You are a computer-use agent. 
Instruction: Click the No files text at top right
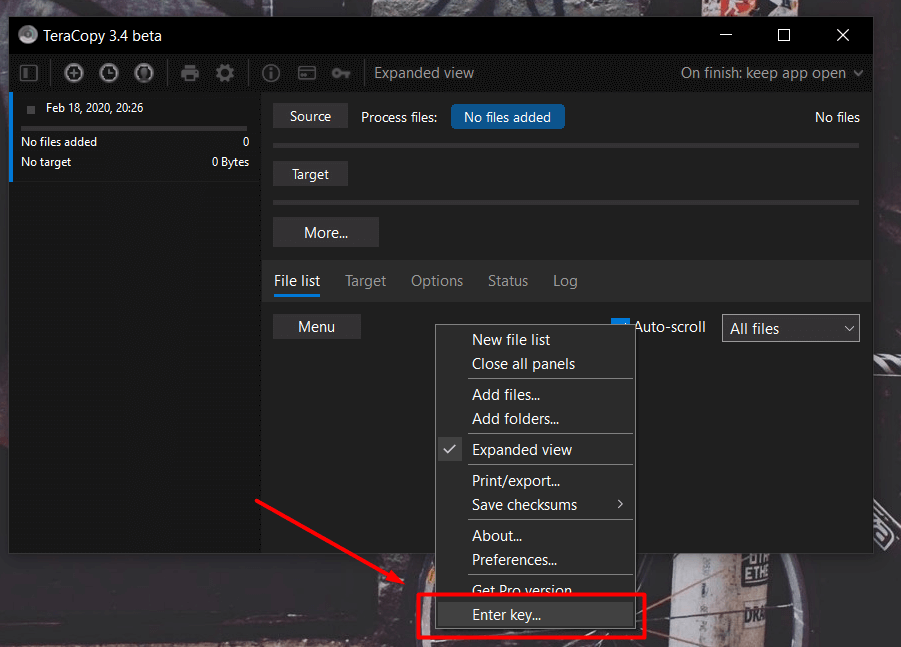(x=837, y=117)
